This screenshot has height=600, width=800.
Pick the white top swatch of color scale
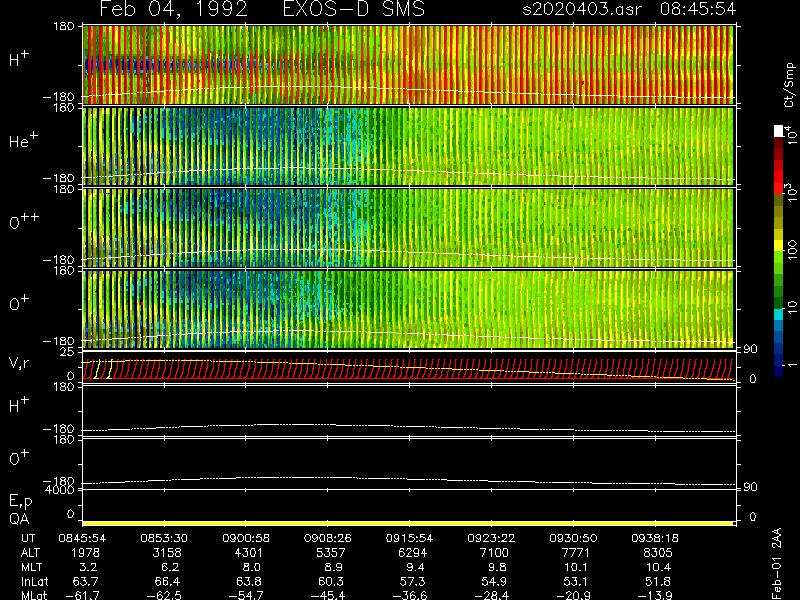779,131
